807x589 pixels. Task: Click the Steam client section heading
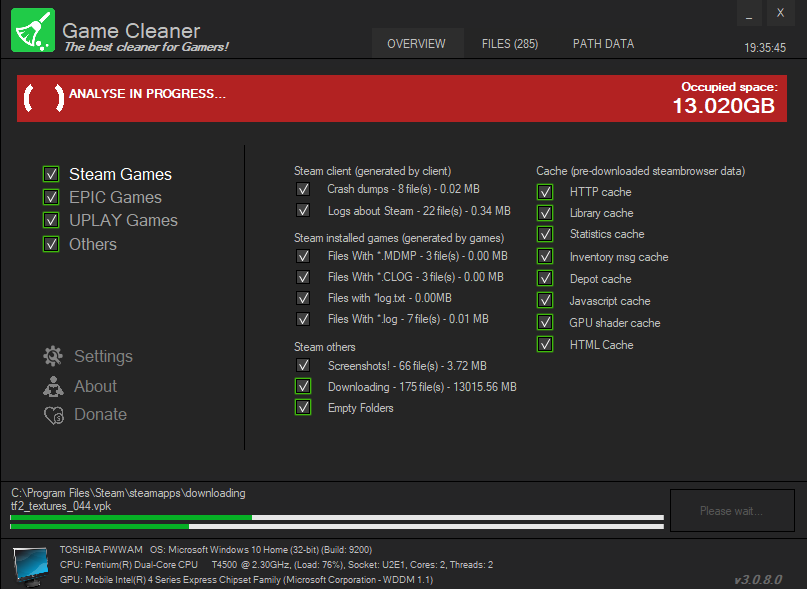pyautogui.click(x=373, y=171)
